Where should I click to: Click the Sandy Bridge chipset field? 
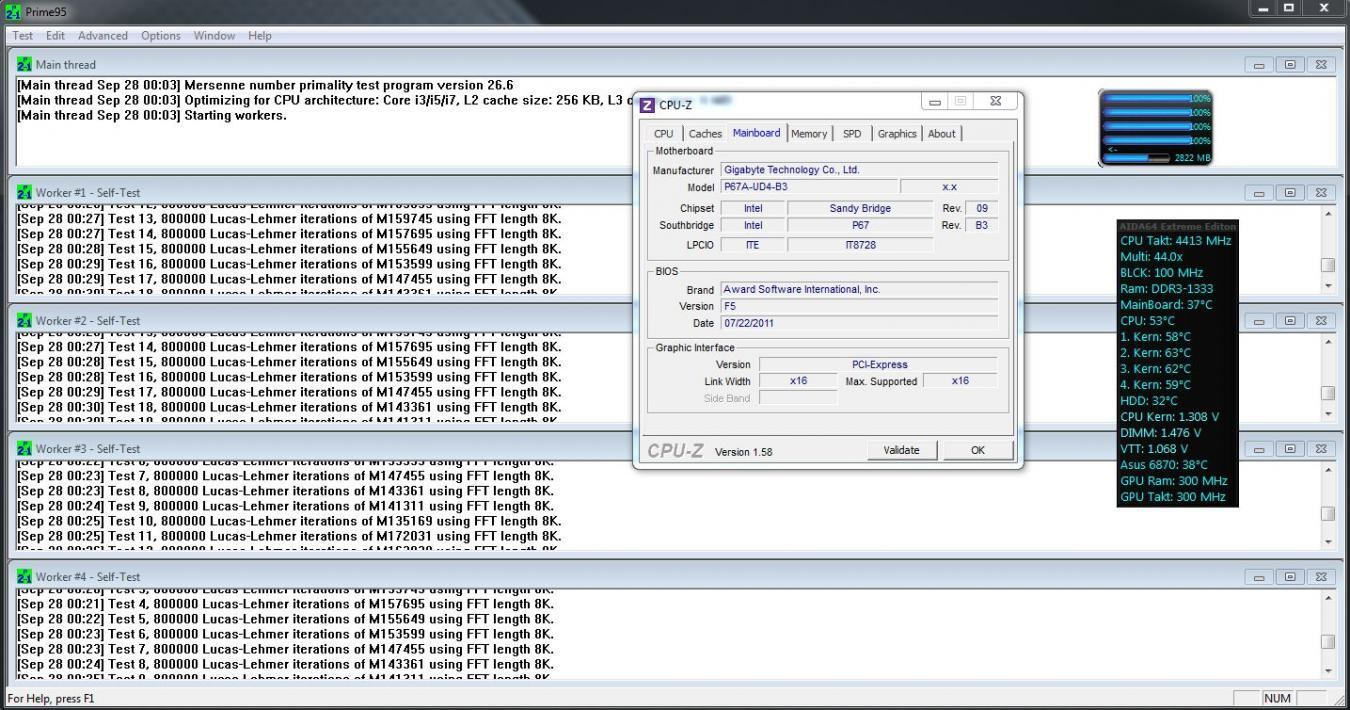[x=860, y=208]
